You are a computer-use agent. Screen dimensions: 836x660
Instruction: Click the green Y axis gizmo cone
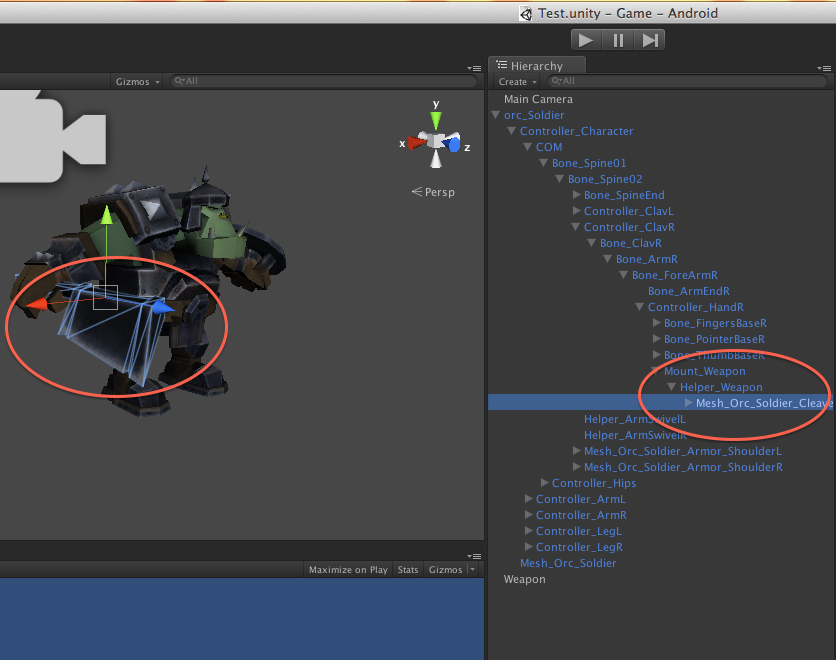(x=436, y=119)
